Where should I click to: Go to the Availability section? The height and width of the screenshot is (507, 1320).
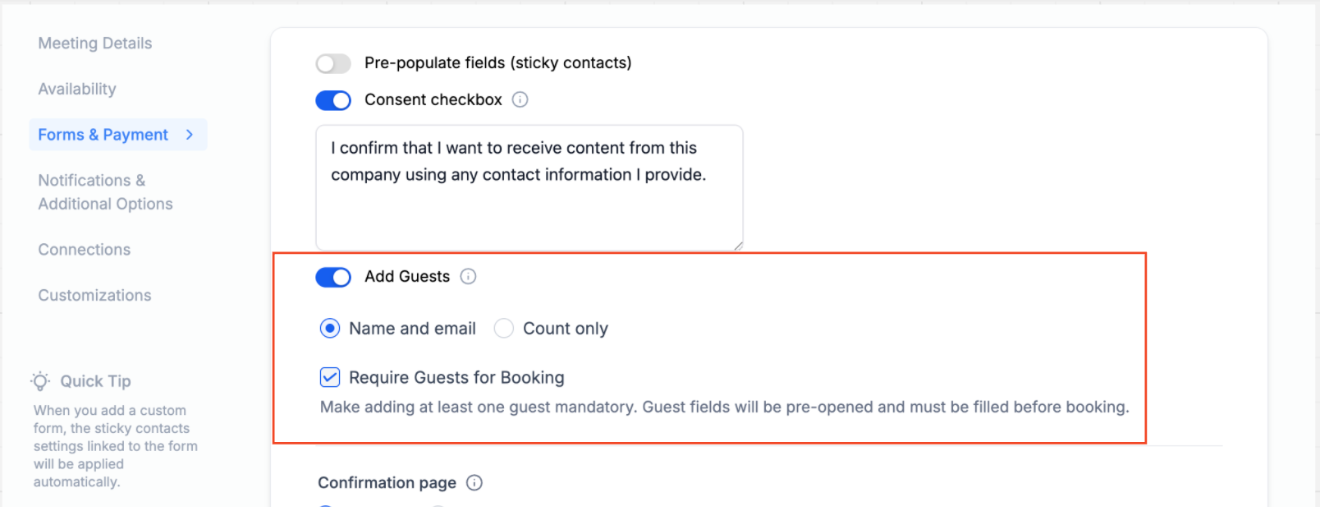[77, 89]
